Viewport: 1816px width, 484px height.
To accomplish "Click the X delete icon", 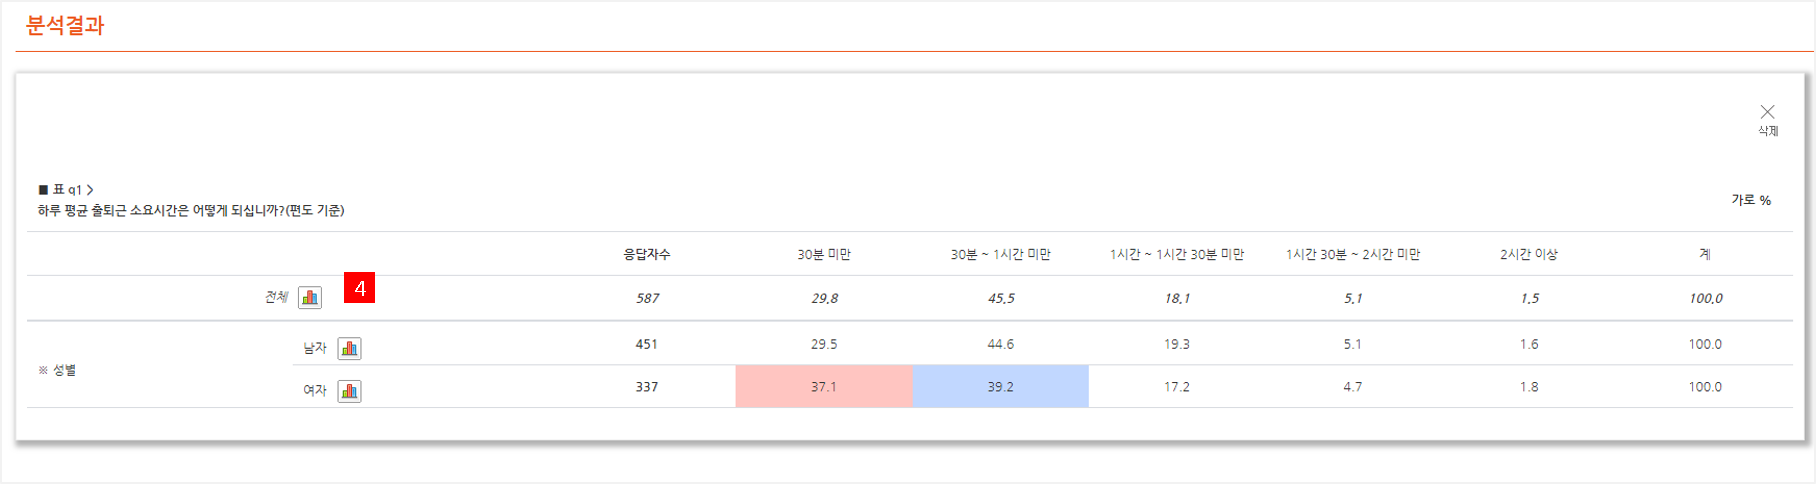I will click(x=1768, y=112).
